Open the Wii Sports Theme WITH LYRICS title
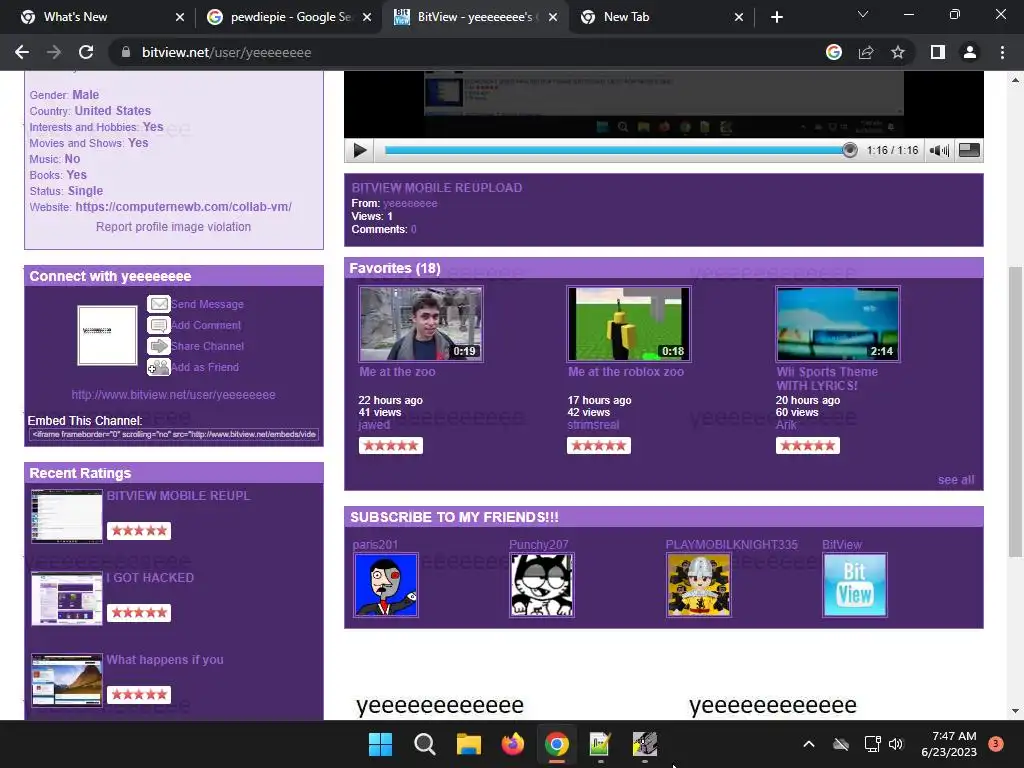This screenshot has height=768, width=1024. (827, 379)
